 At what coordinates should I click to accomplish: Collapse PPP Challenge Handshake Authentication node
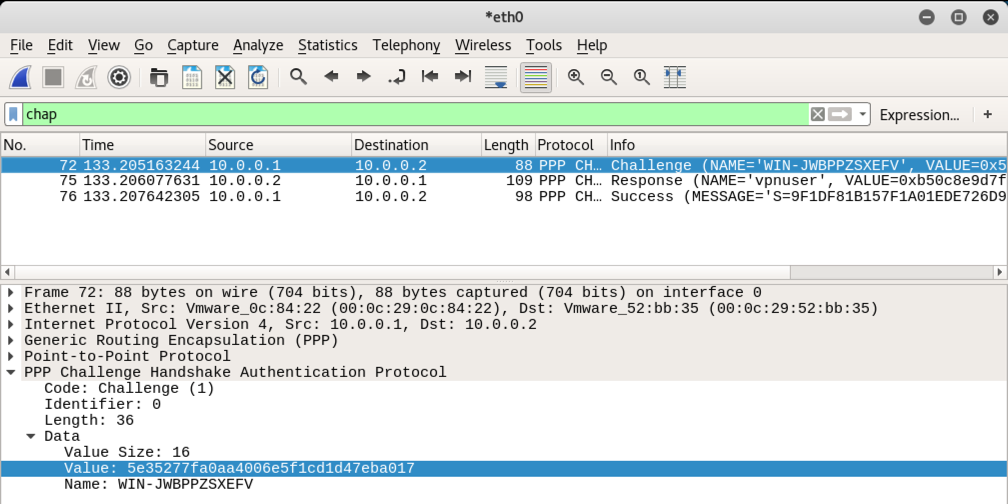[11, 372]
